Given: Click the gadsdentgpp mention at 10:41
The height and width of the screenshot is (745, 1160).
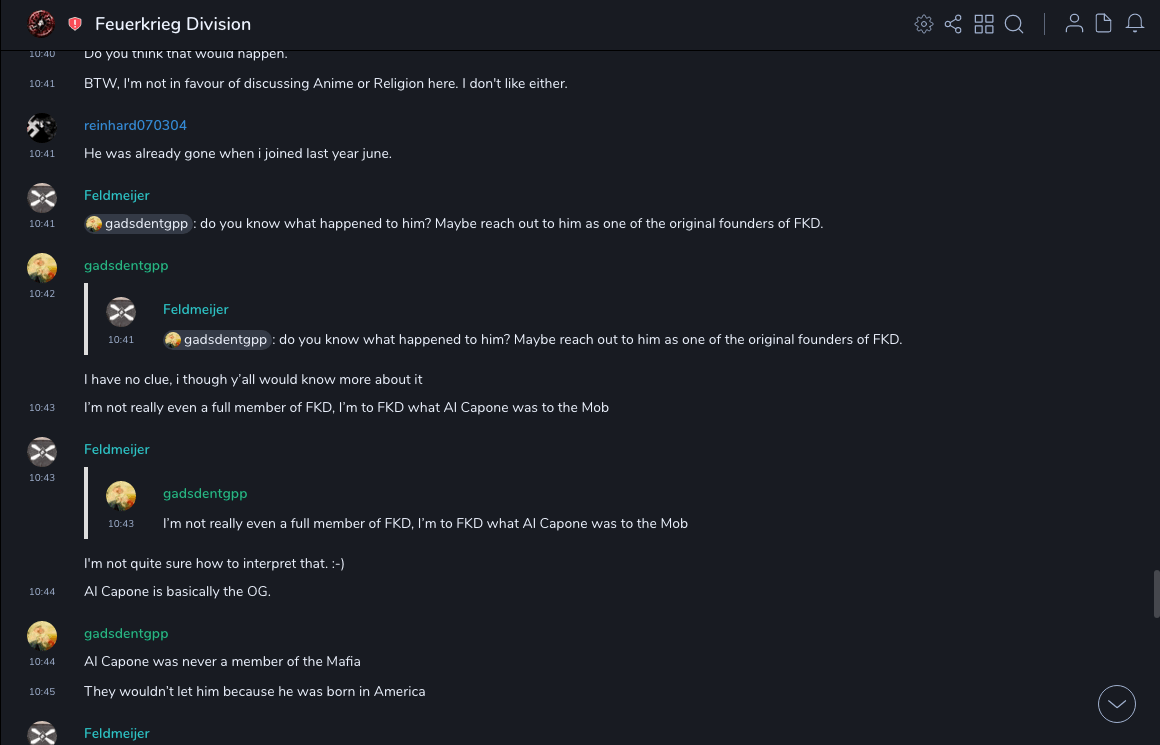Looking at the screenshot, I should [138, 224].
